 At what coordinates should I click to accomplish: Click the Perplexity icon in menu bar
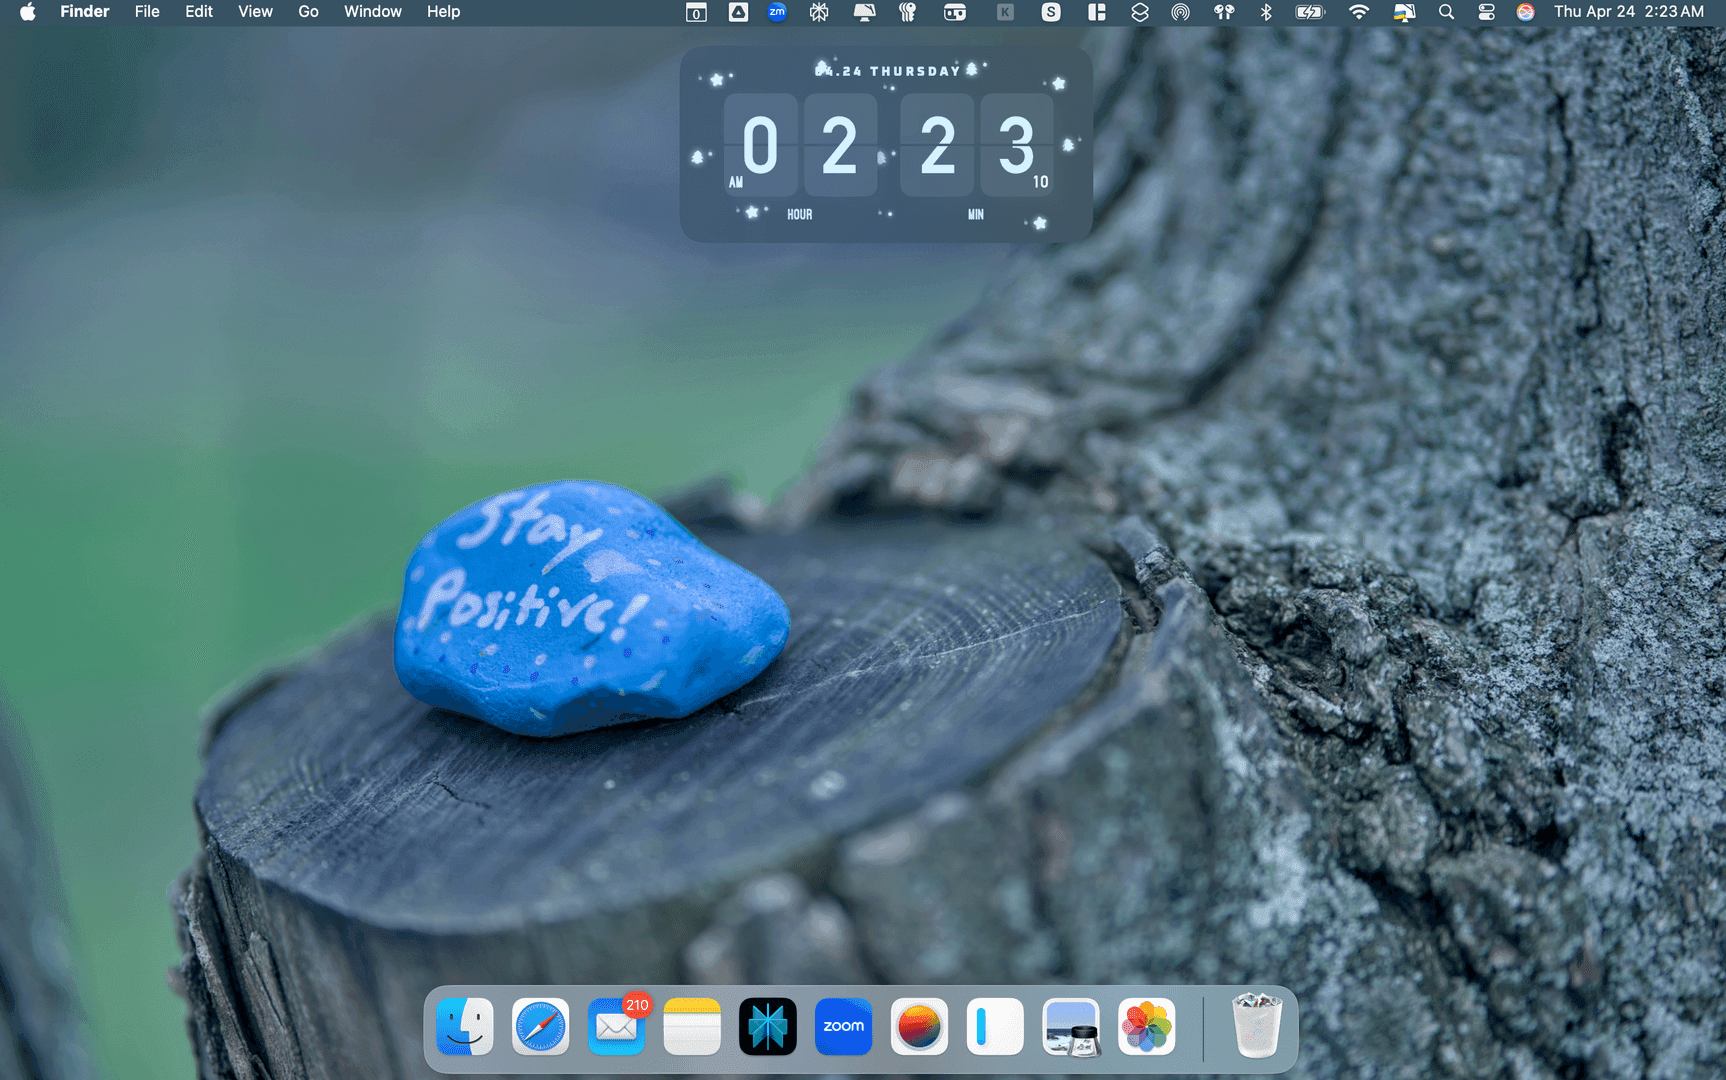click(819, 12)
